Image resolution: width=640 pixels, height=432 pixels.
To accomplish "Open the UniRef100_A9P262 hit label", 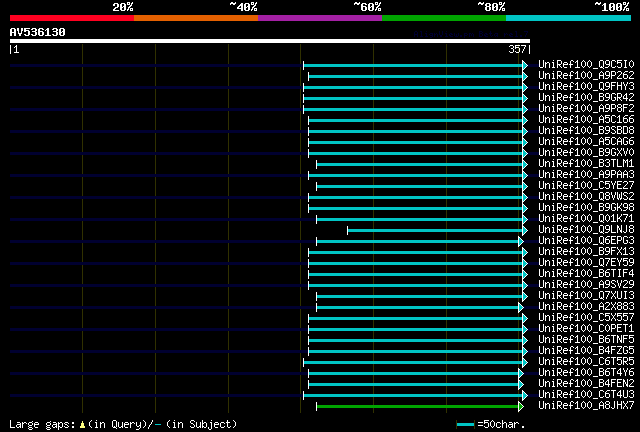I will coord(586,75).
